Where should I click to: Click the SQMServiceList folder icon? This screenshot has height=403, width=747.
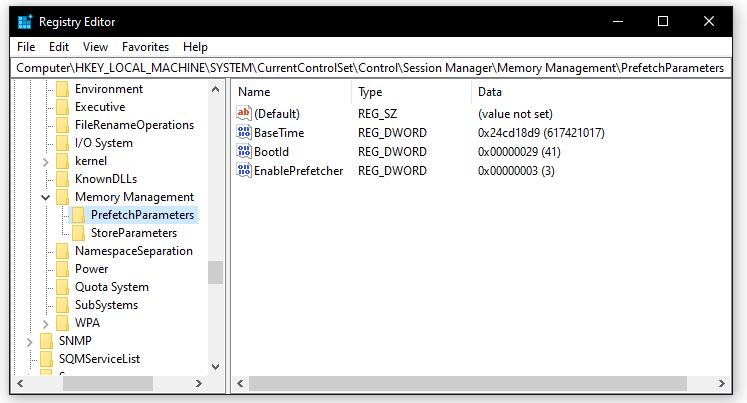(47, 359)
